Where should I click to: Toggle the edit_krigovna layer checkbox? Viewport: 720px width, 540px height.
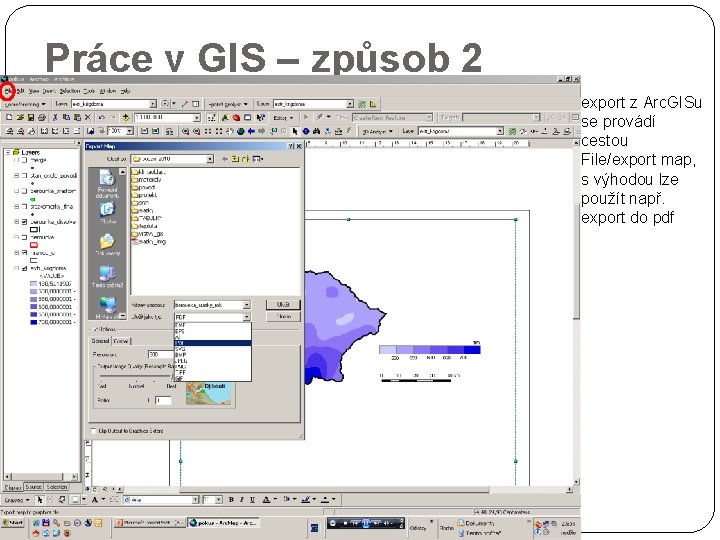25,268
